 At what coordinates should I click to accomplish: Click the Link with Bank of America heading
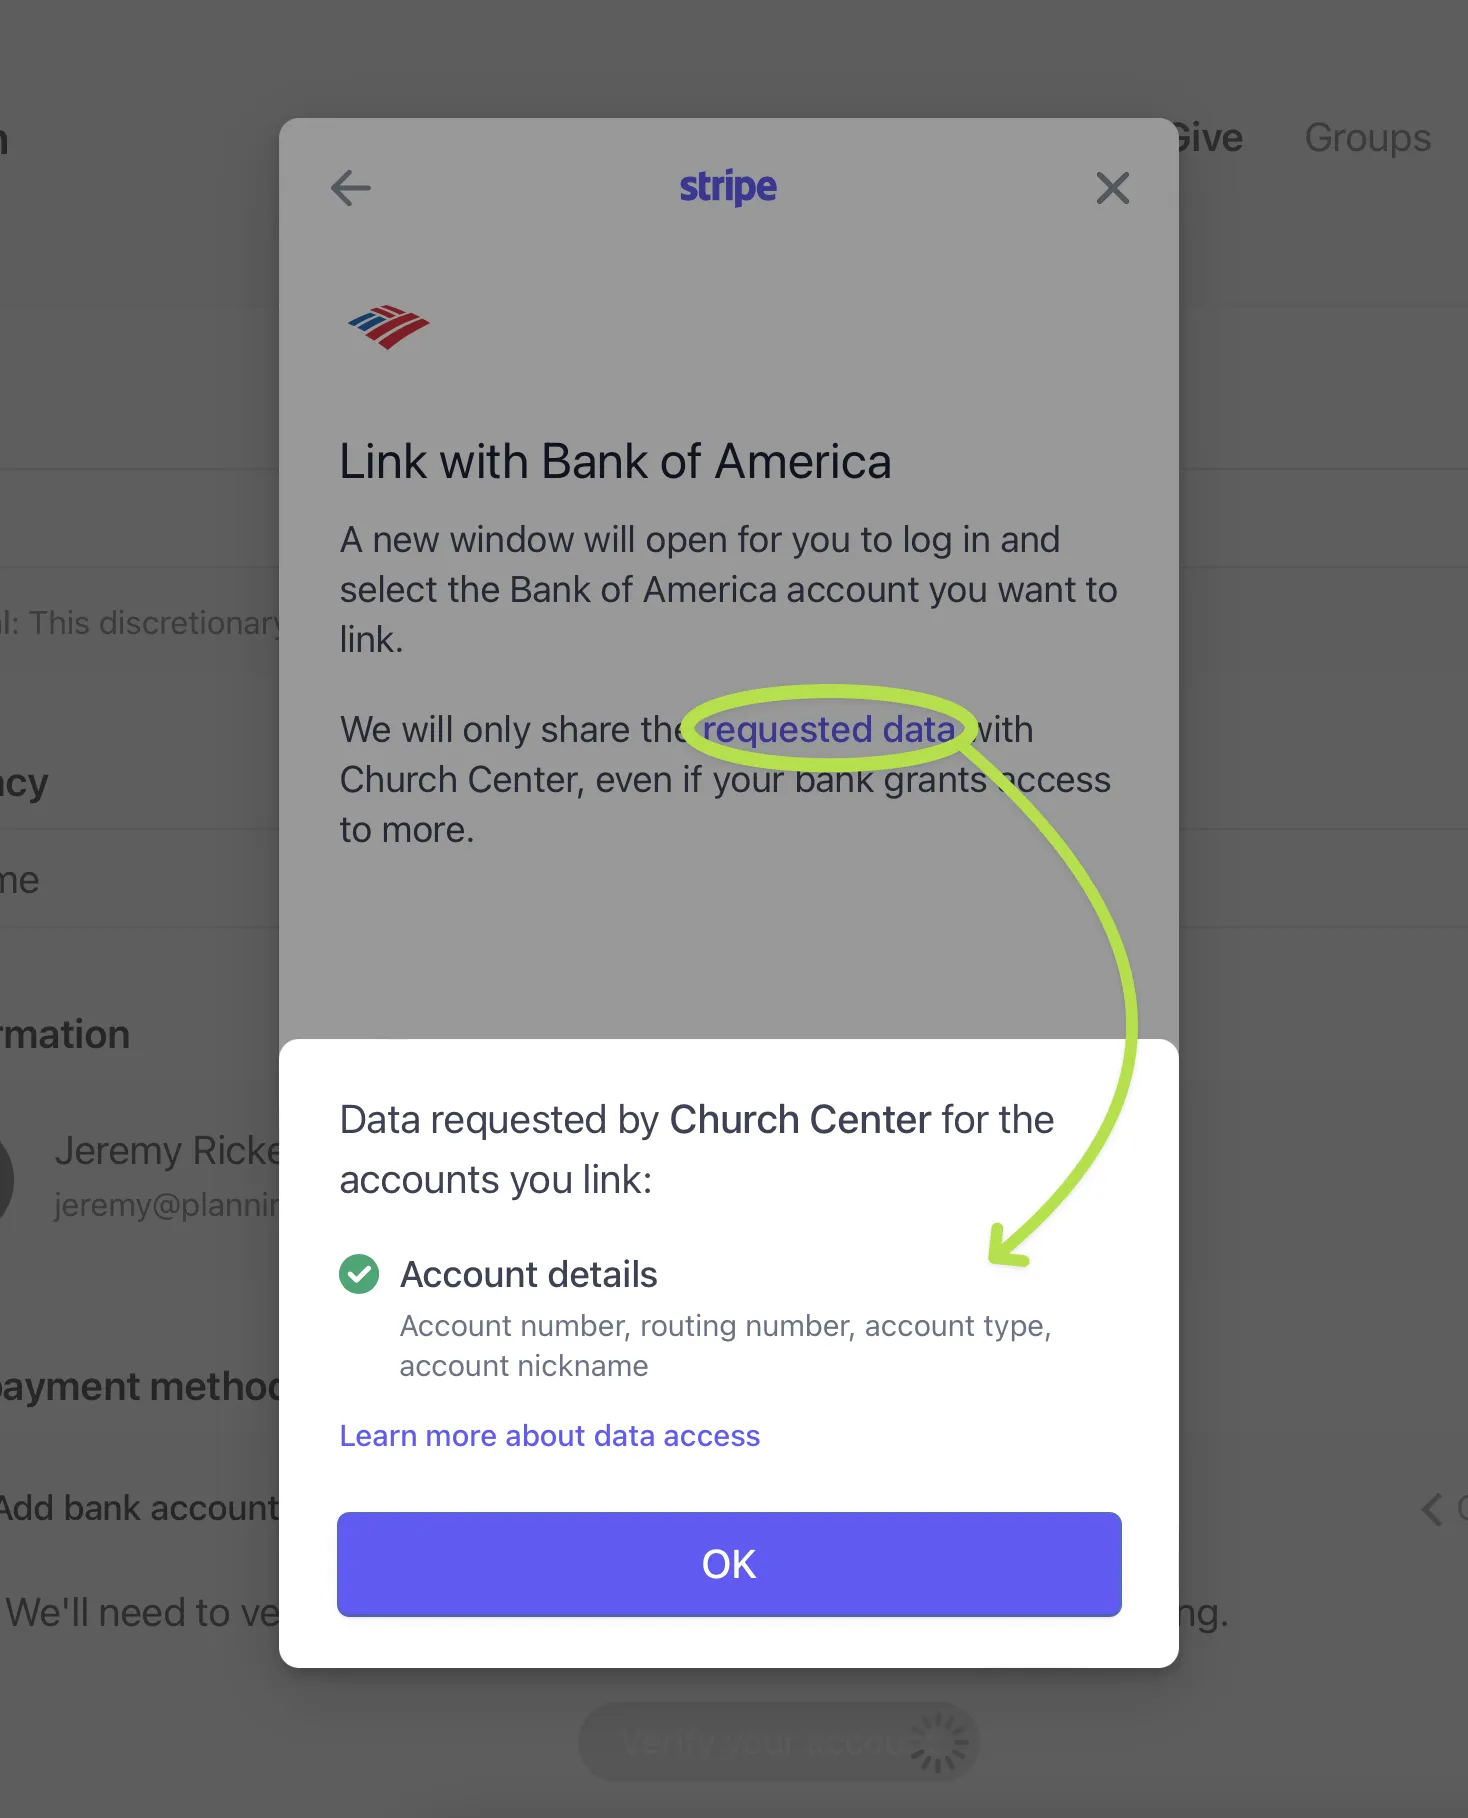click(x=615, y=462)
